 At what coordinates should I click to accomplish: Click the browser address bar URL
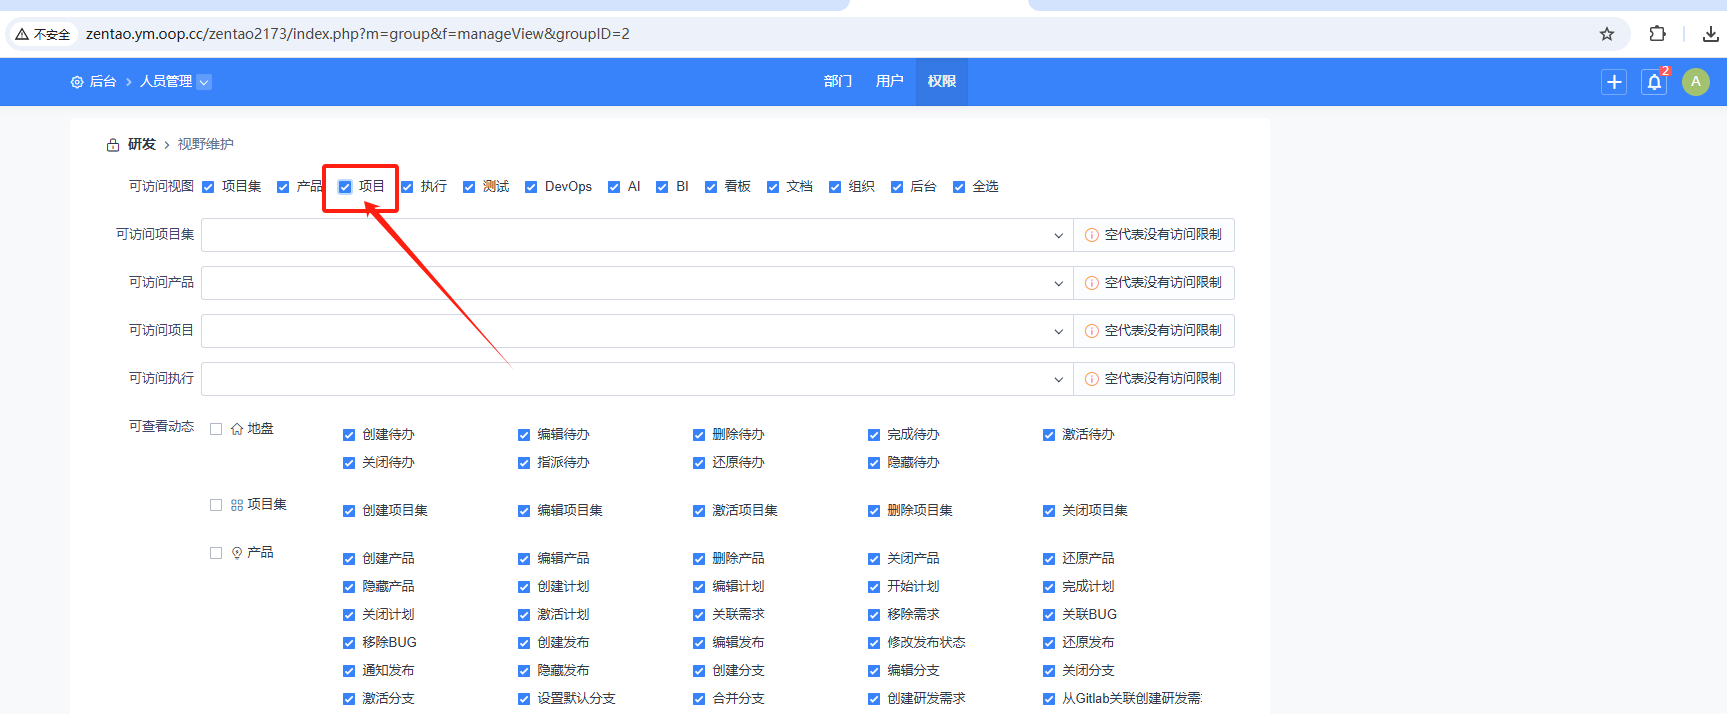pos(358,34)
